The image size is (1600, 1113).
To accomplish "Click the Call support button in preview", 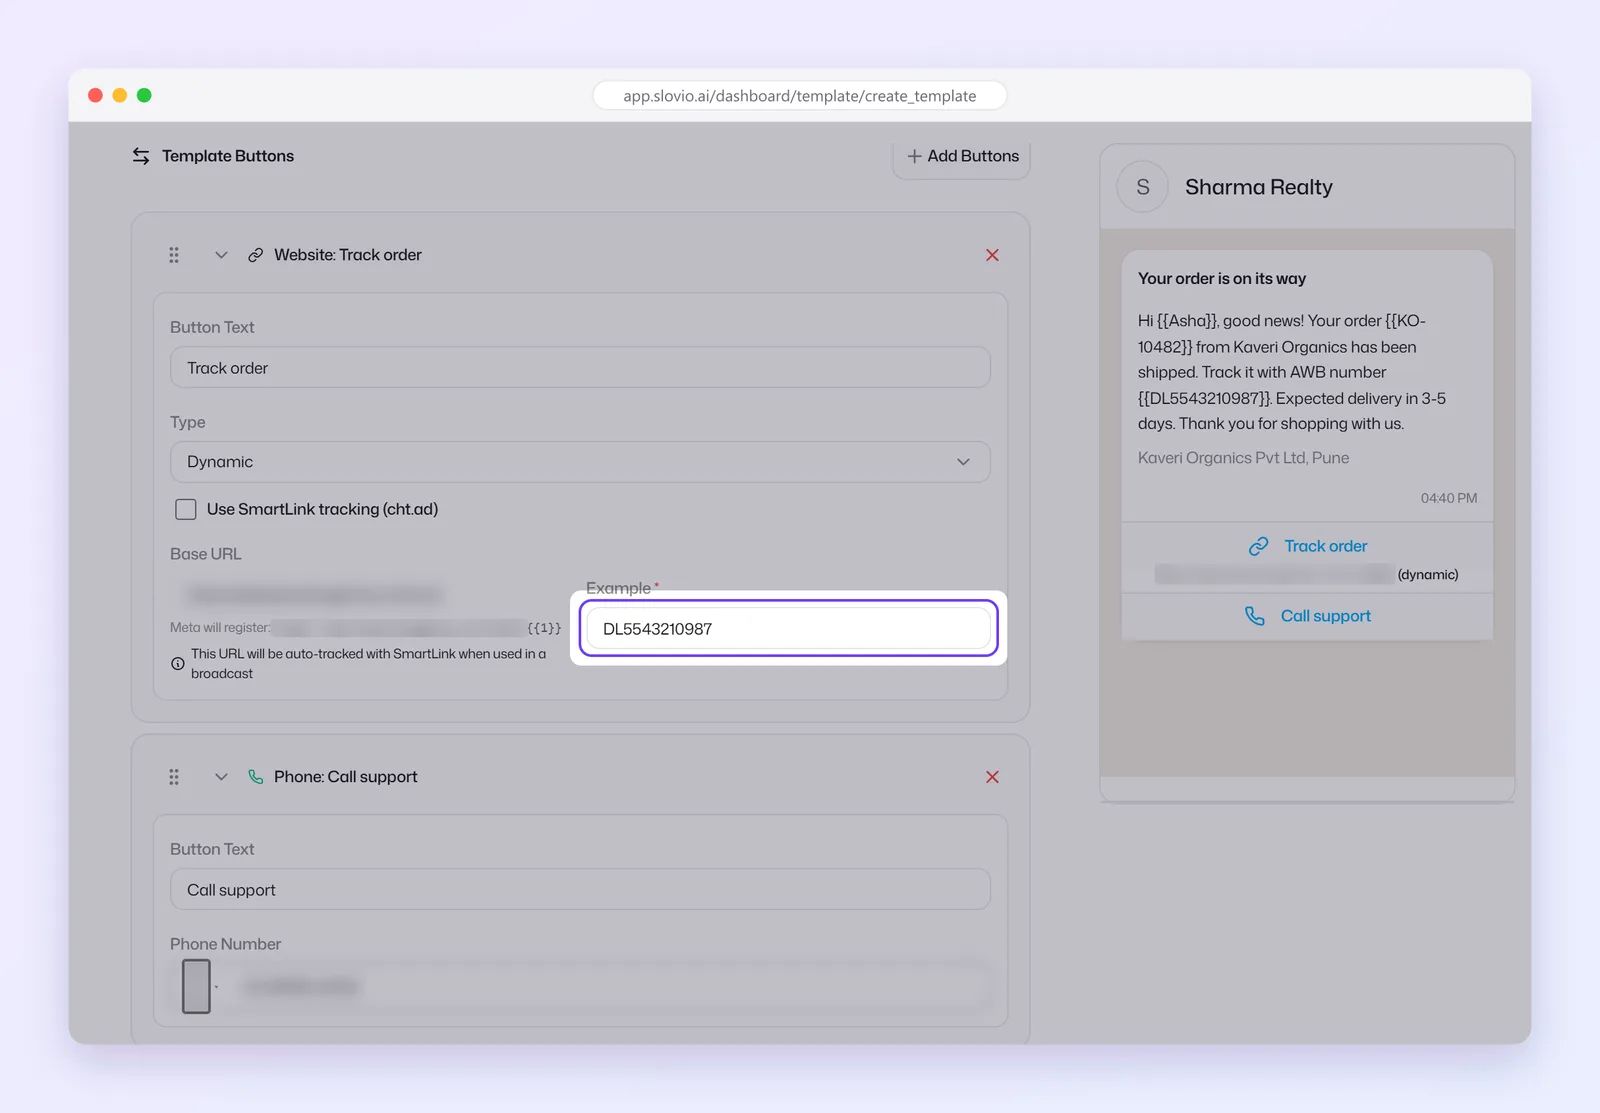I will (x=1307, y=616).
